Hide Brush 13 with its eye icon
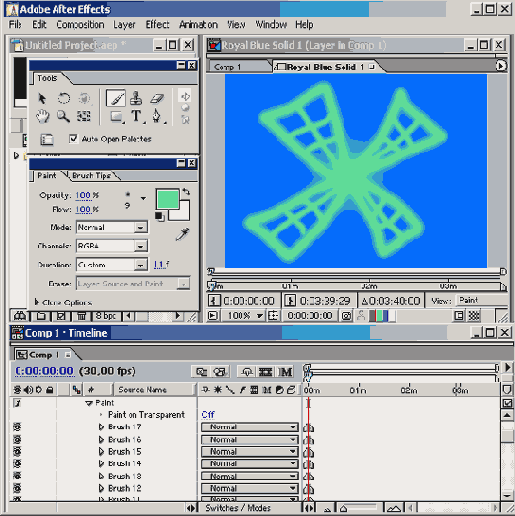Screen dimensions: 515x516 click(x=17, y=476)
